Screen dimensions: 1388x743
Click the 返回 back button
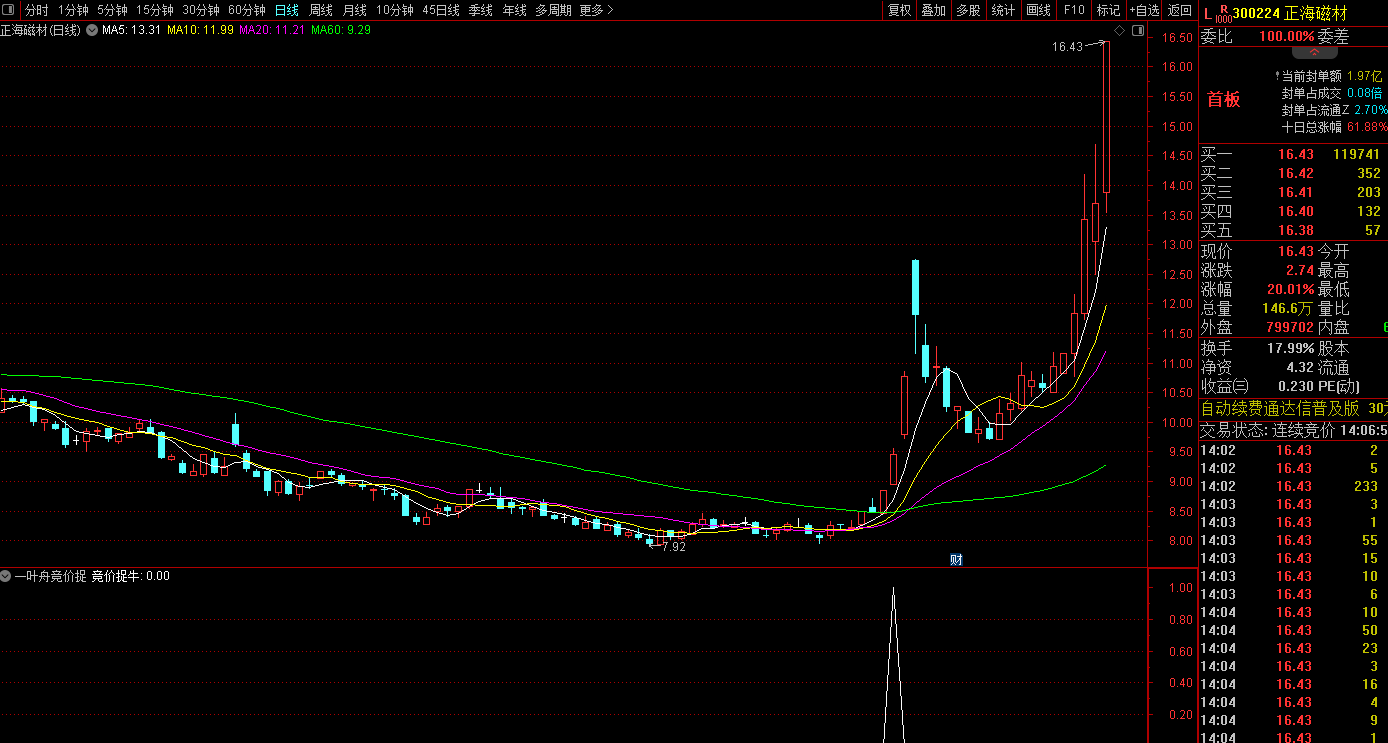pyautogui.click(x=1180, y=10)
